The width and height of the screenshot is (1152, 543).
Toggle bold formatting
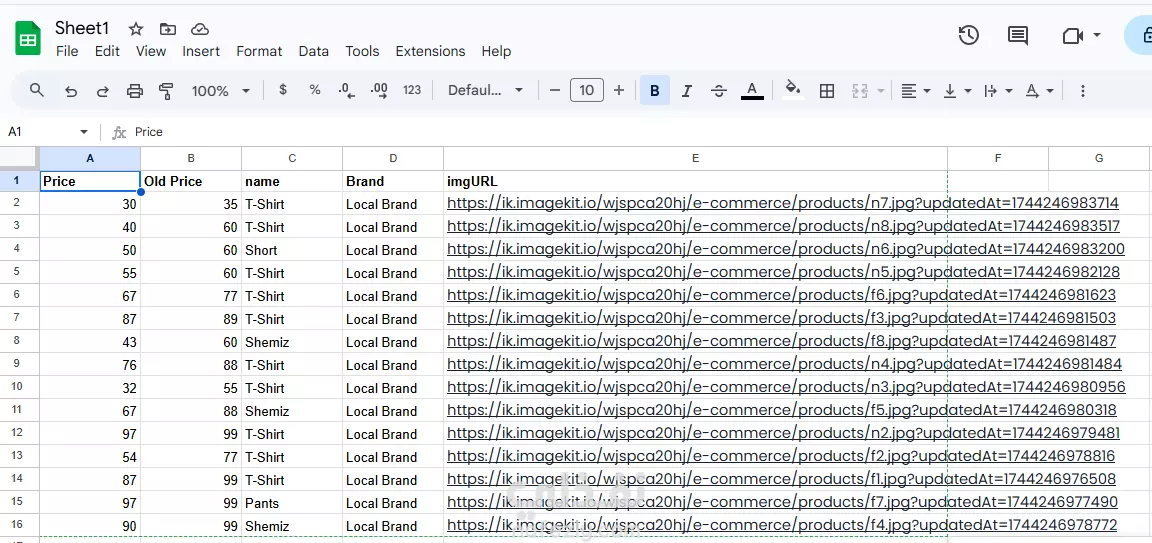tap(655, 90)
